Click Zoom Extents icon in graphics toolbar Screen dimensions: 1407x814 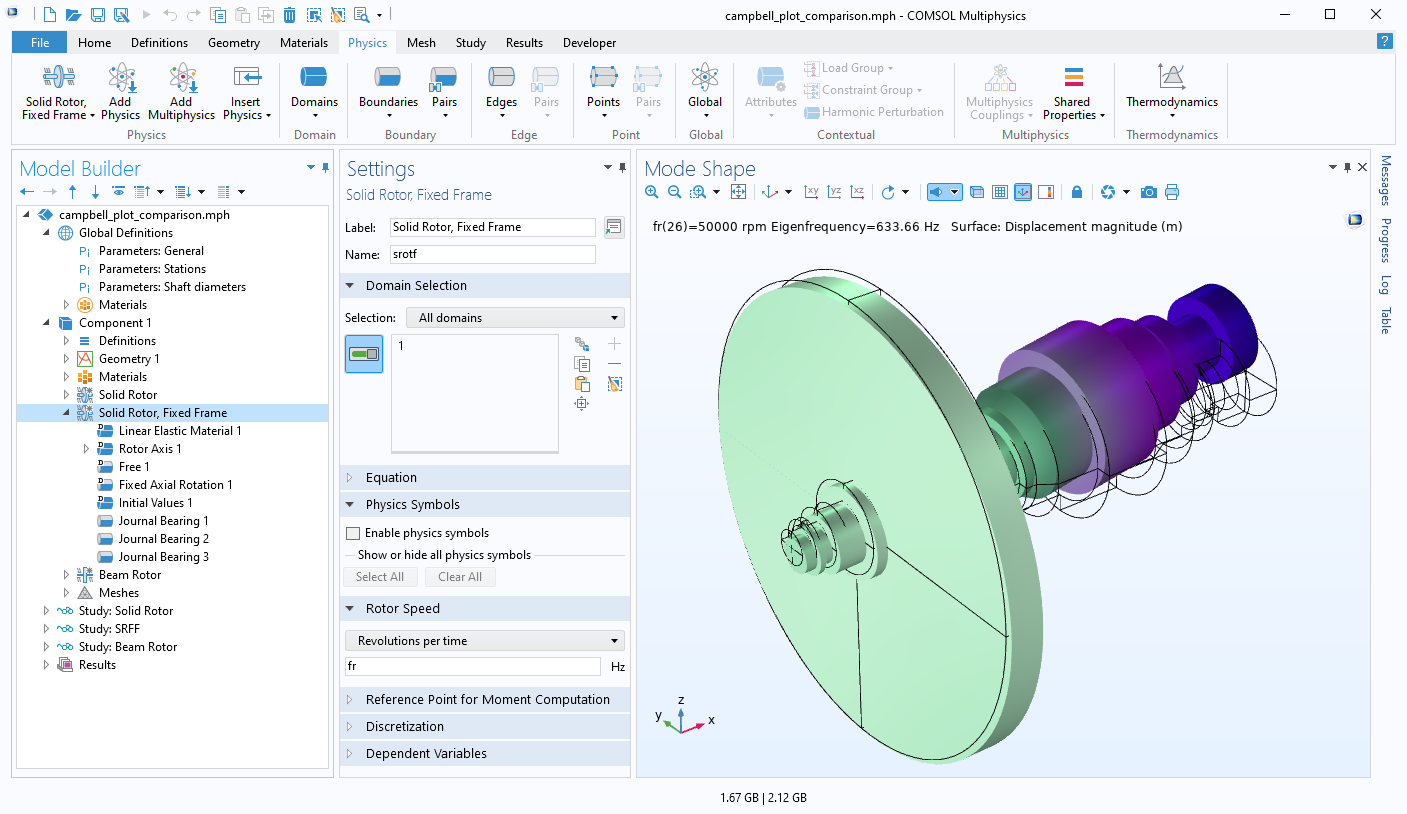coord(739,192)
